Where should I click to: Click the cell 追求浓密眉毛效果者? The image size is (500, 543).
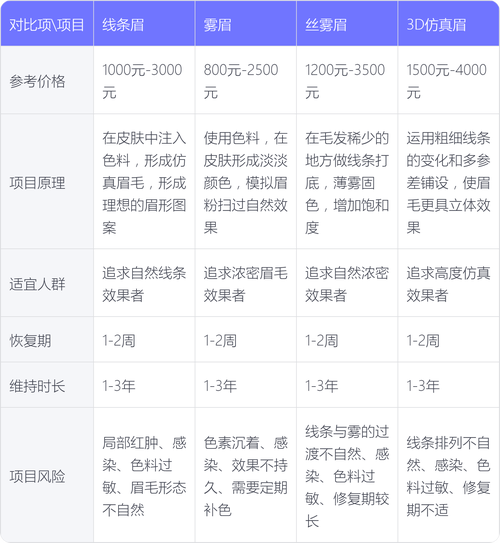(245, 283)
